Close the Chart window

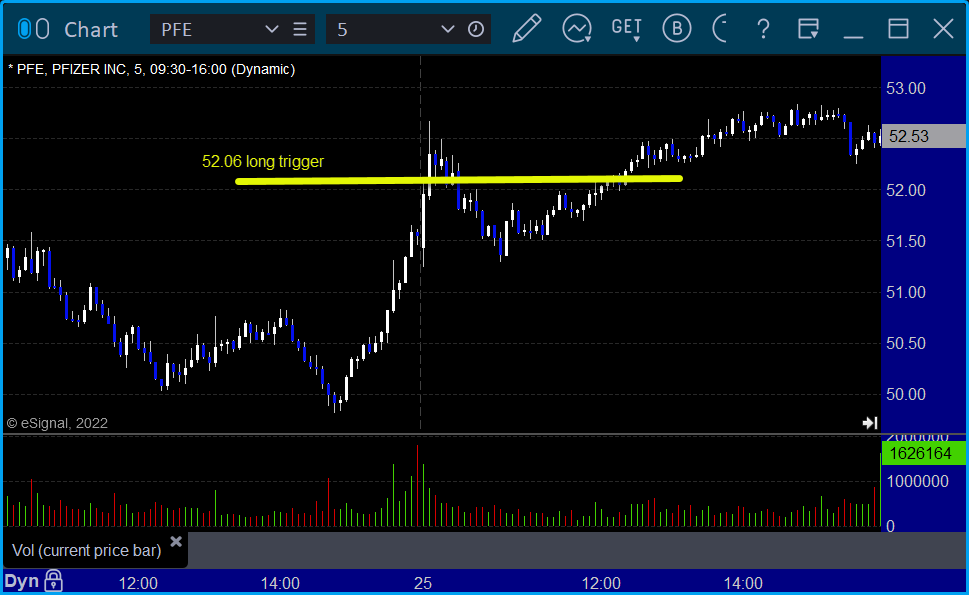click(943, 29)
